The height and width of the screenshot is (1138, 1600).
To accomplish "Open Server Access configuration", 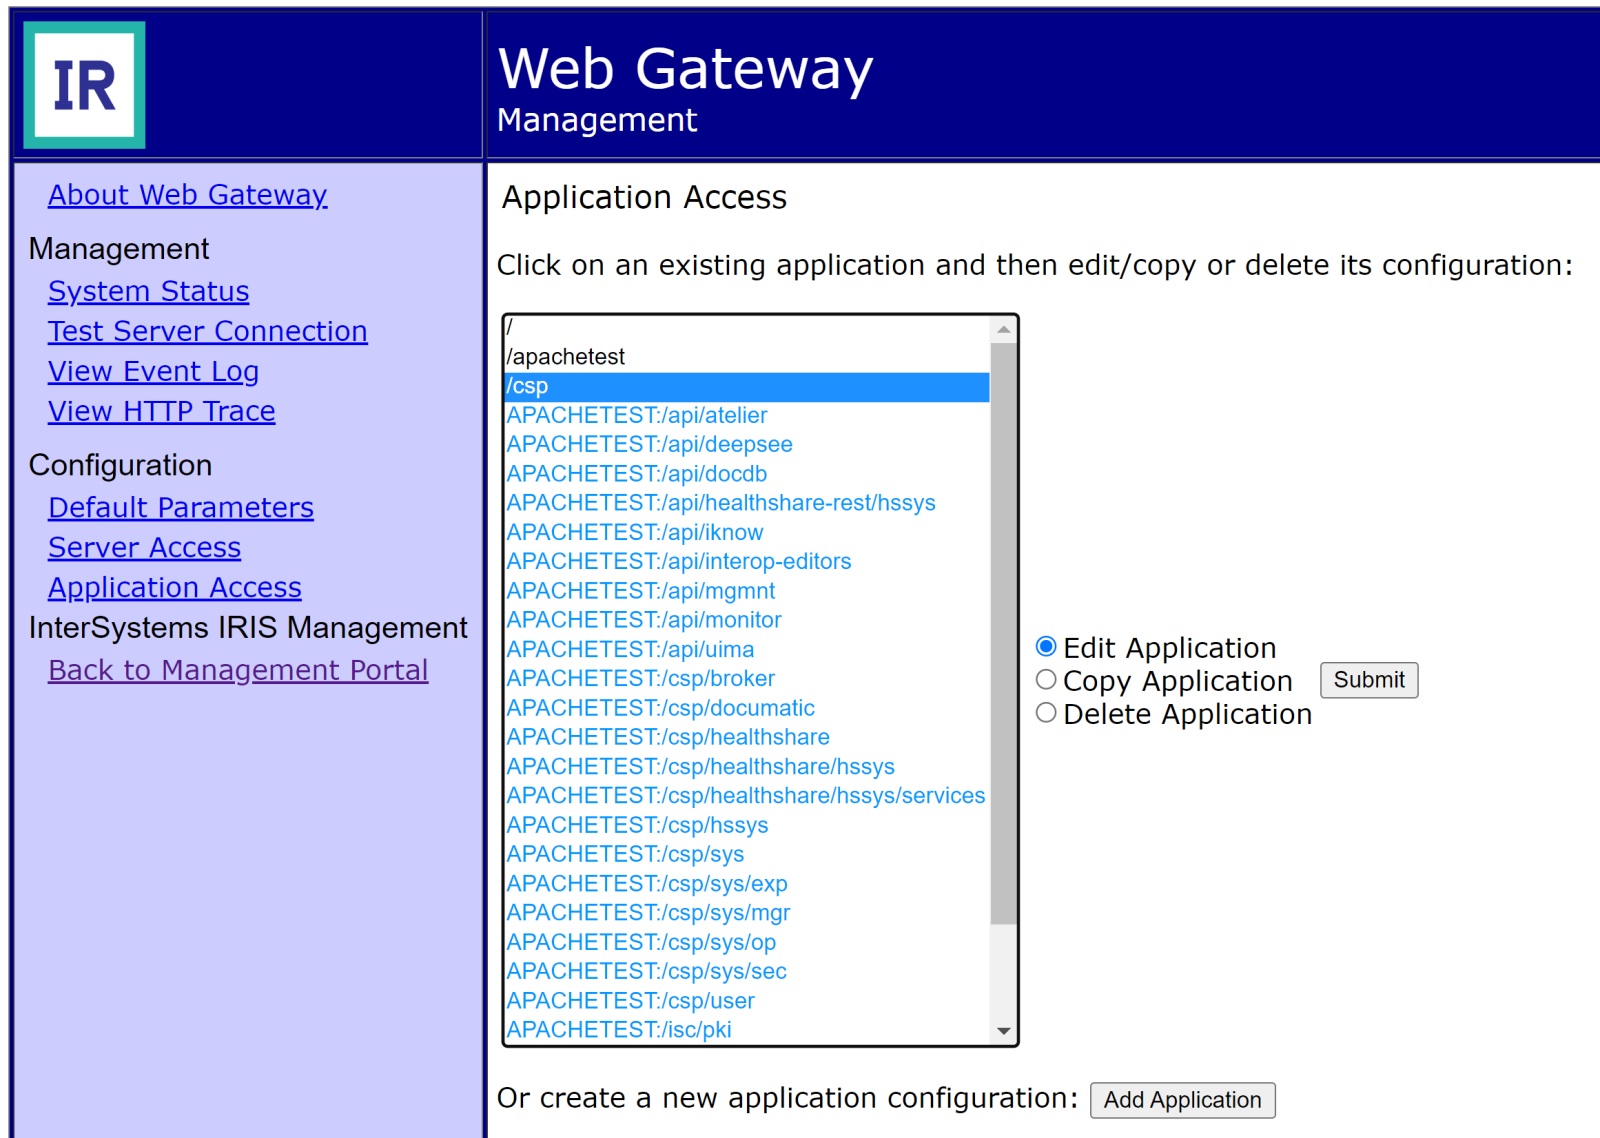I will point(144,548).
